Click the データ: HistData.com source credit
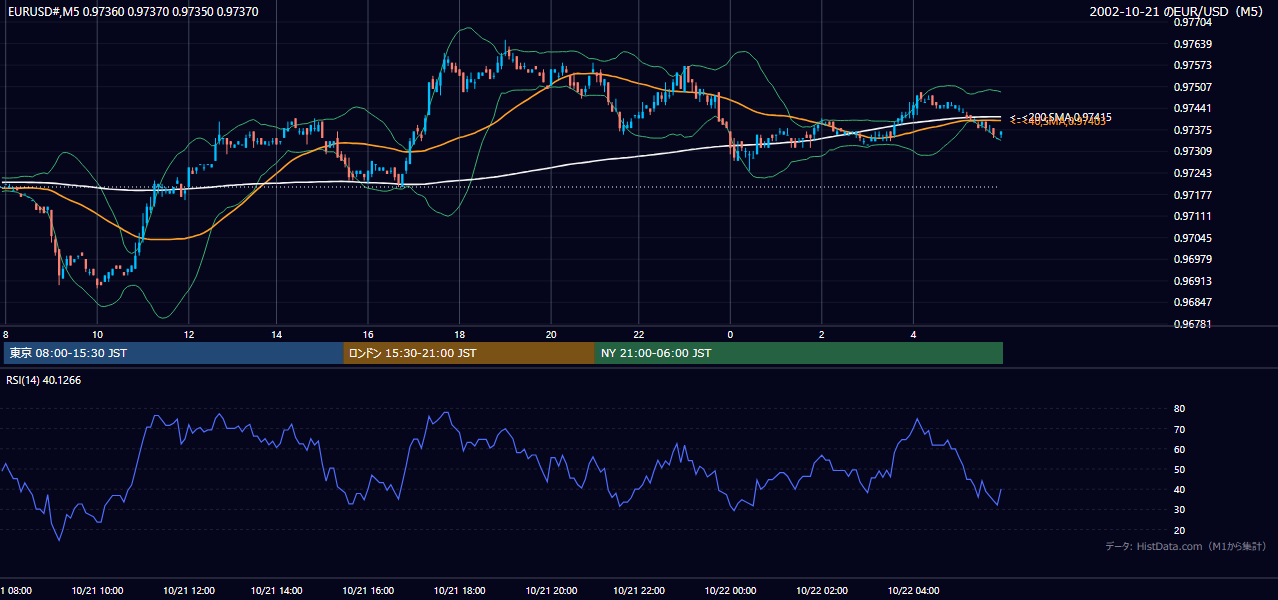The height and width of the screenshot is (600, 1278). tap(1186, 546)
